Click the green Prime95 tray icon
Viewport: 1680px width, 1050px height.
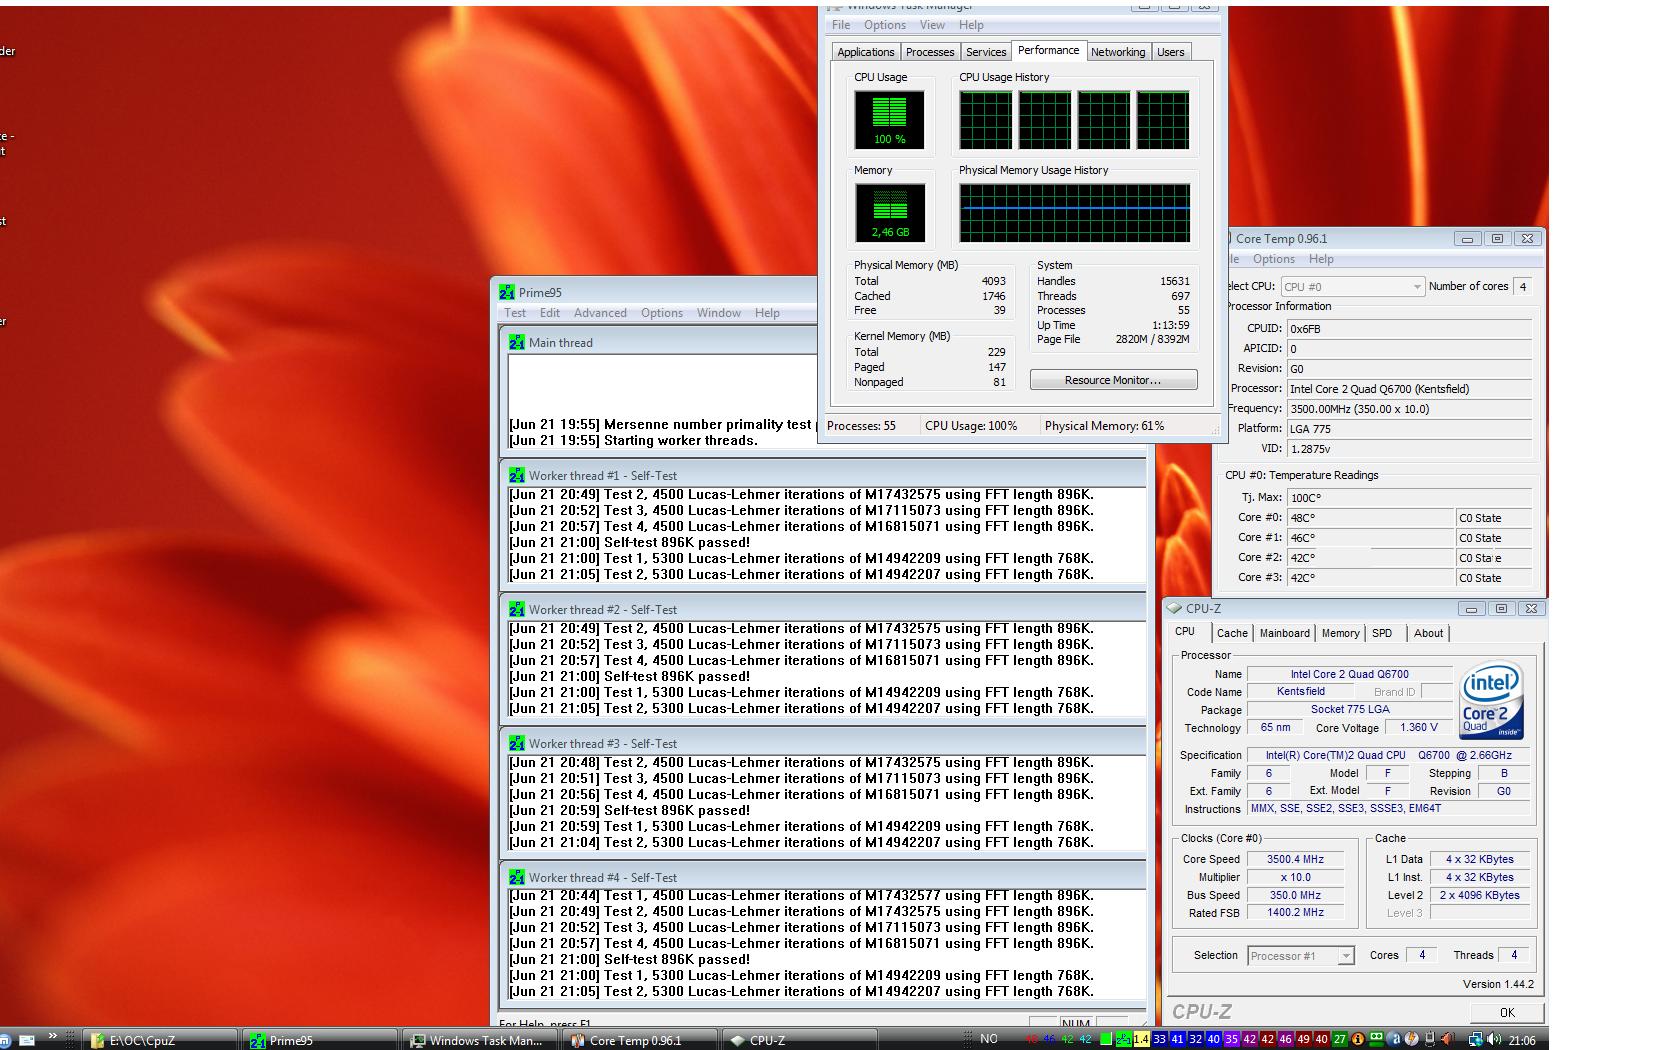coord(1123,1039)
